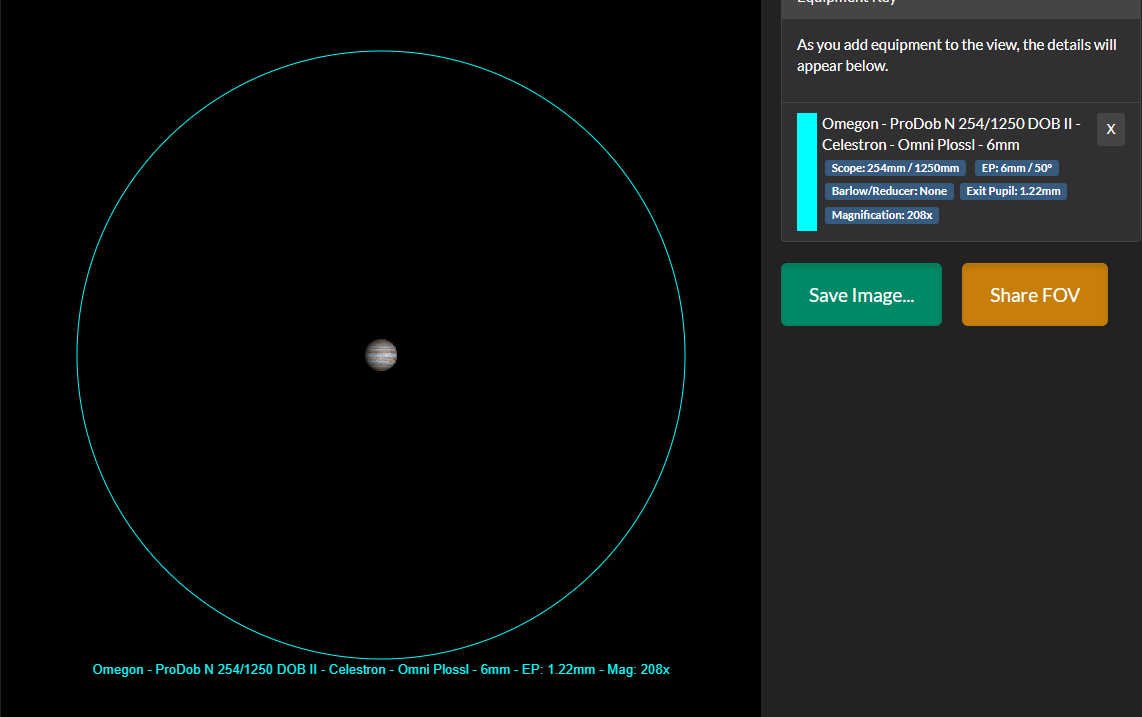Select the Scope: 254mm / 1250mm badge
1142x717 pixels.
[x=895, y=168]
